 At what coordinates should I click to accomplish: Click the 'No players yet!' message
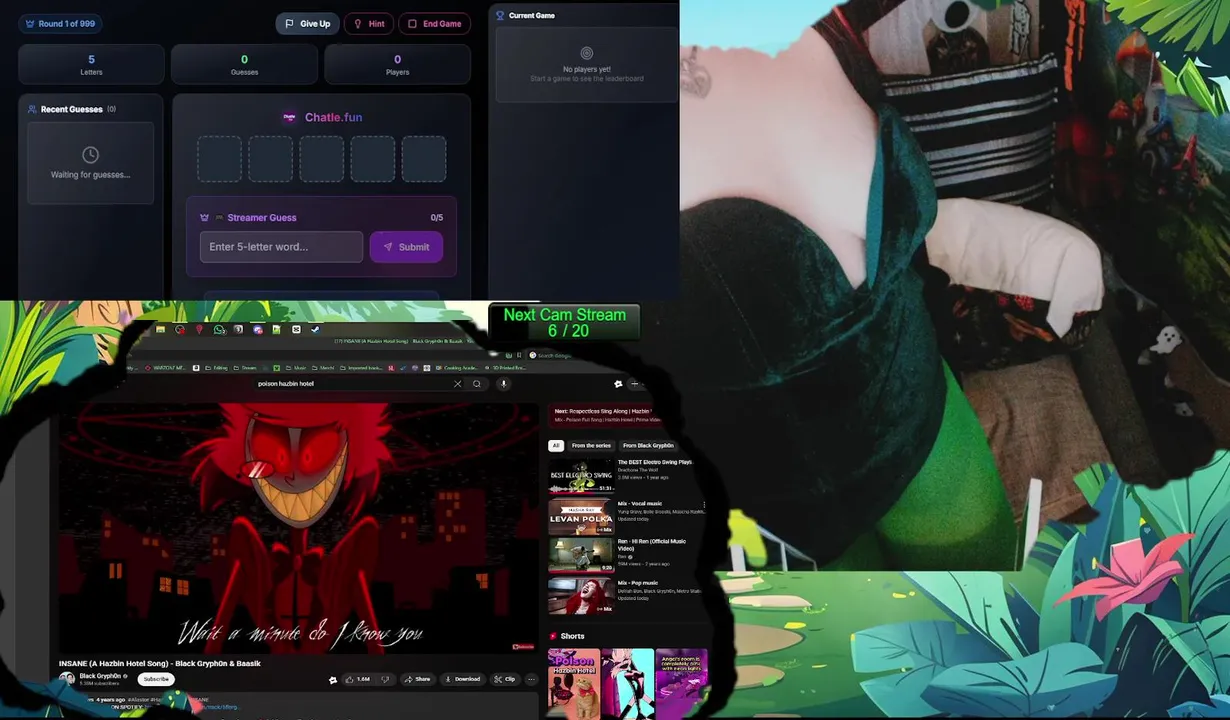[x=587, y=70]
